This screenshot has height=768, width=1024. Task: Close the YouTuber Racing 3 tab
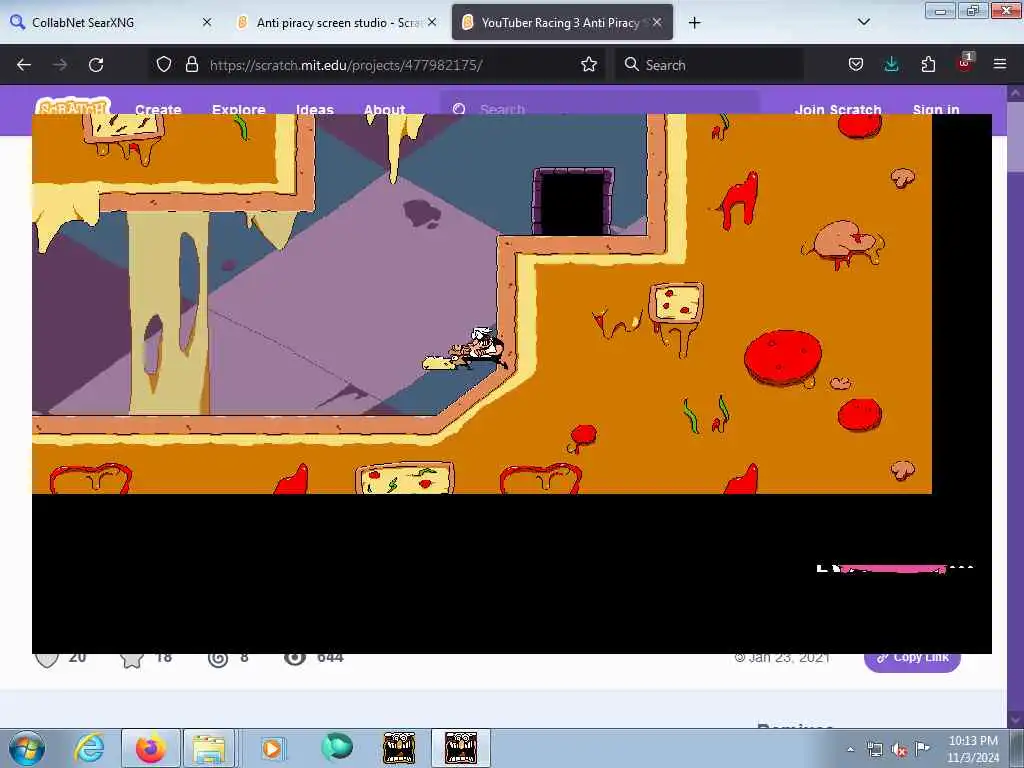657,22
